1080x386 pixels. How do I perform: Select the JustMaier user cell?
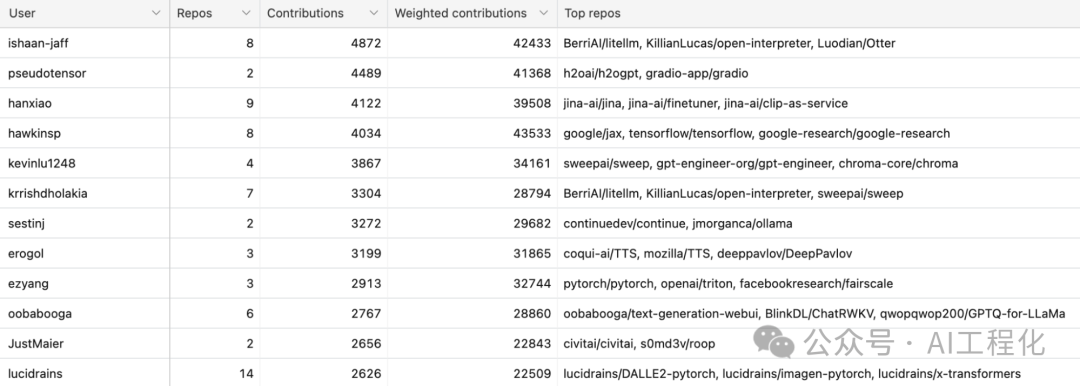point(85,343)
